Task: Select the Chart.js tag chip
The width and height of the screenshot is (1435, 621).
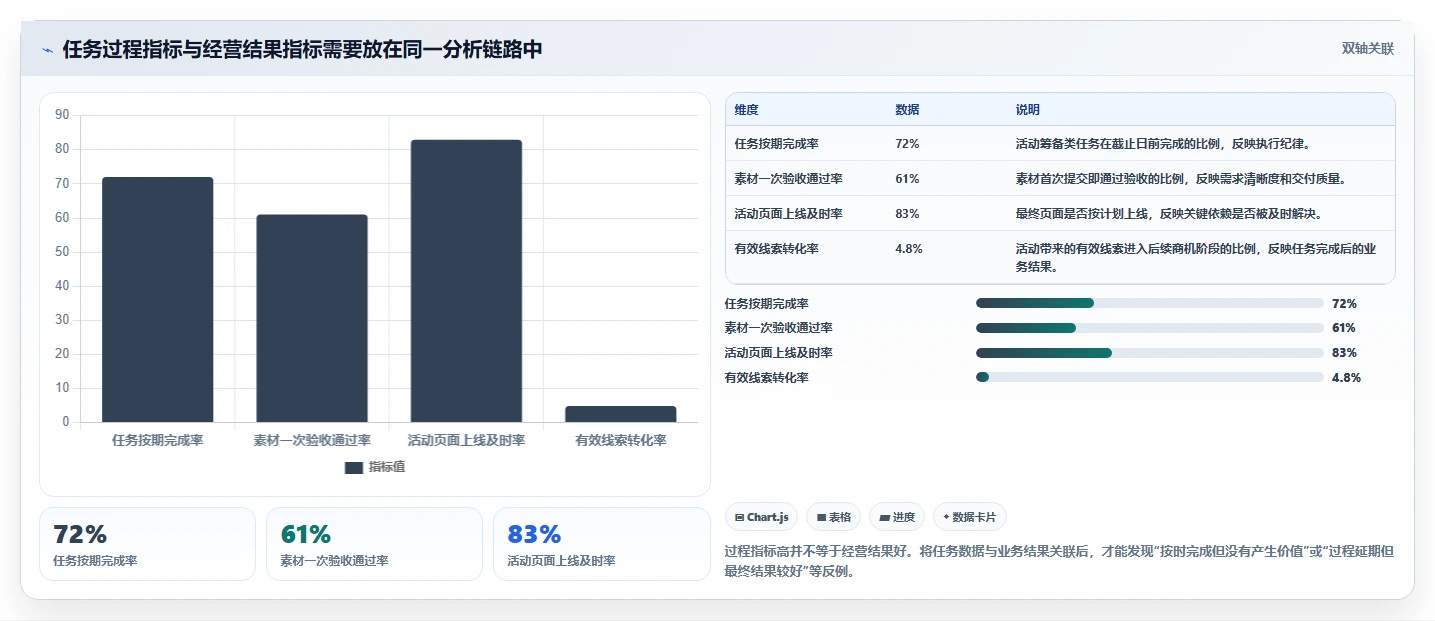Action: click(x=761, y=517)
